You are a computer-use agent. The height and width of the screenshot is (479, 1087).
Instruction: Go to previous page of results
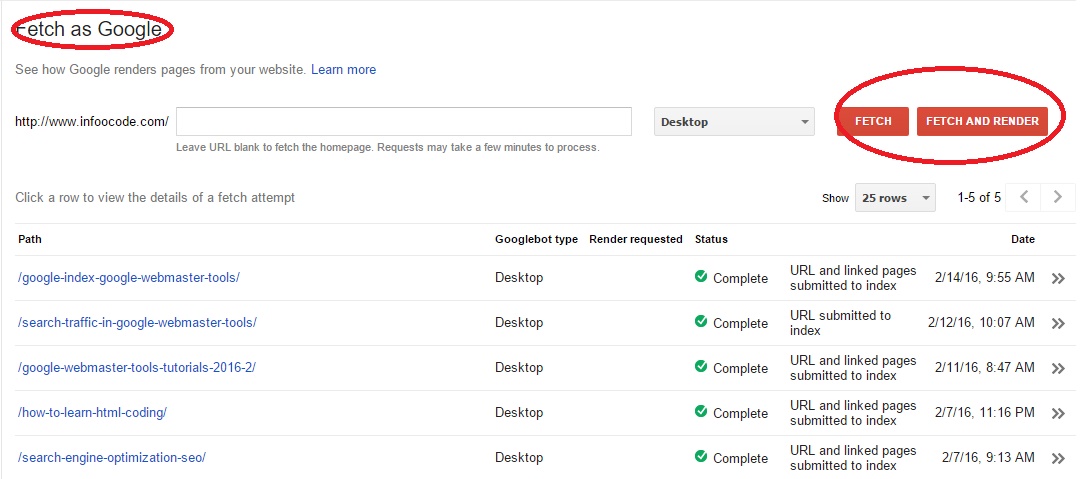(x=1023, y=197)
